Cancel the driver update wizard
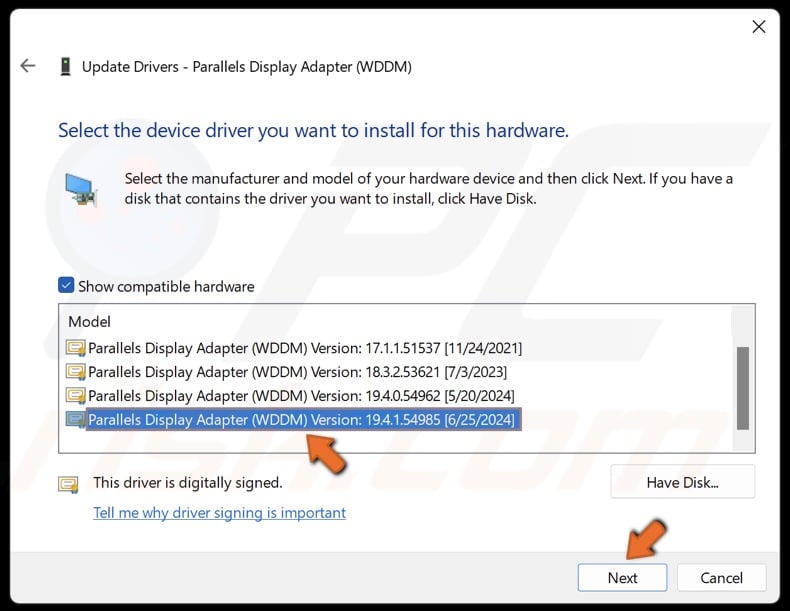 (x=721, y=578)
